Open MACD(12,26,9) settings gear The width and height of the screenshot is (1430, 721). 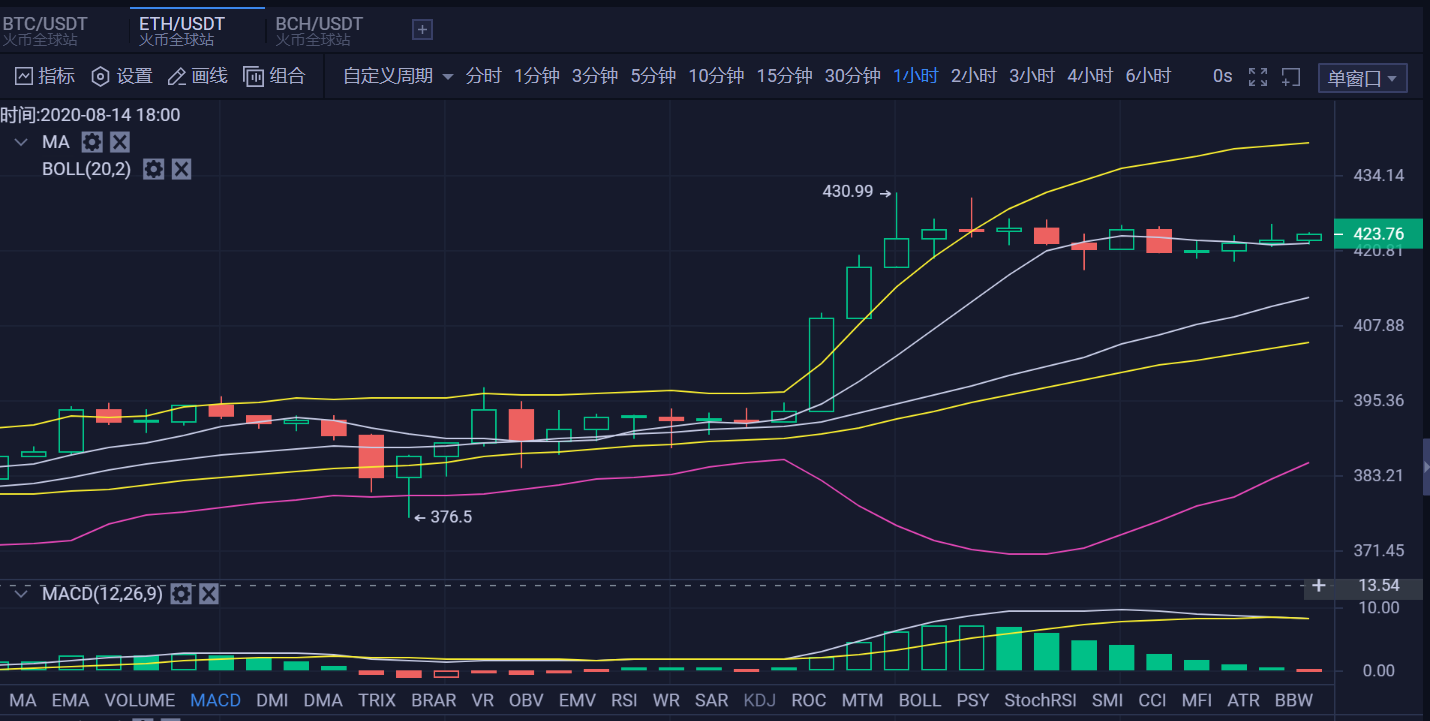pos(181,594)
